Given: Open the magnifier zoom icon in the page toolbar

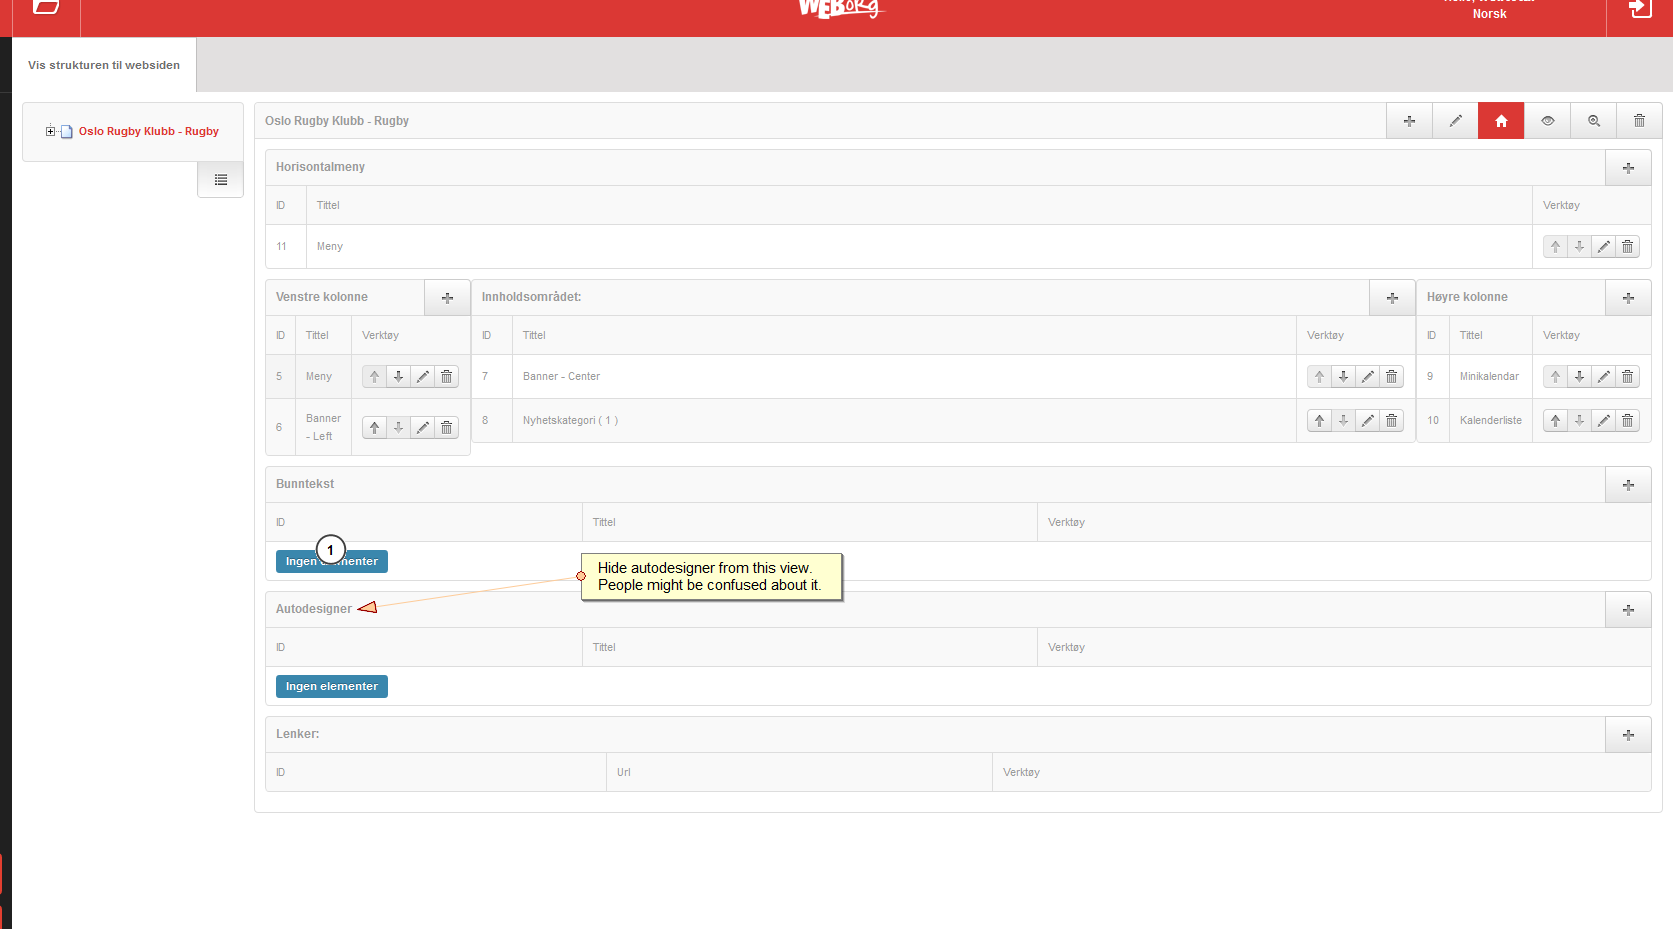Looking at the screenshot, I should pyautogui.click(x=1593, y=121).
